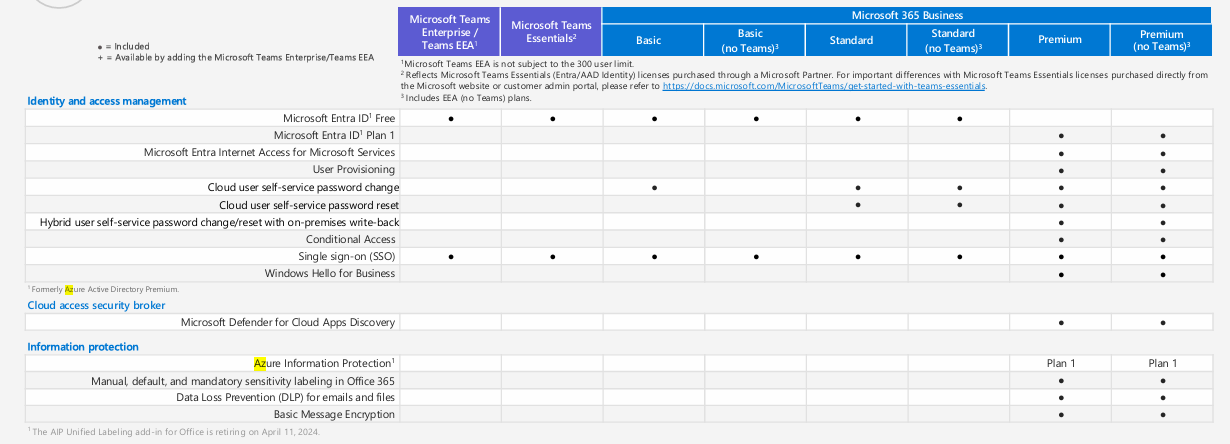This screenshot has height=444, width=1230.
Task: Click the dot for Windows Hello under Premium (no Teams)
Action: (1162, 273)
